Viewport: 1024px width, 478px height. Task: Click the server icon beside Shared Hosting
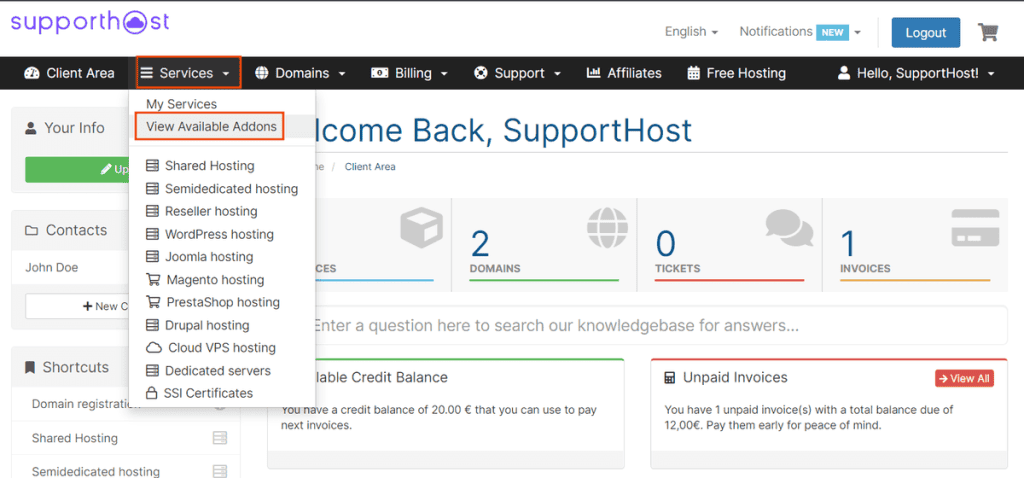pos(152,166)
